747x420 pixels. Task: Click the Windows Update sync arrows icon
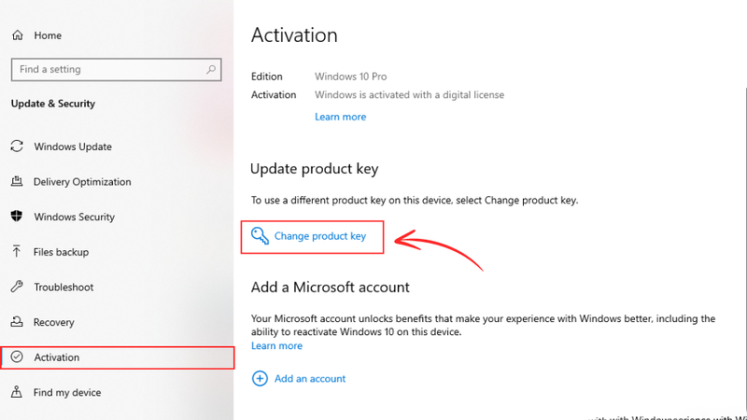[17, 147]
